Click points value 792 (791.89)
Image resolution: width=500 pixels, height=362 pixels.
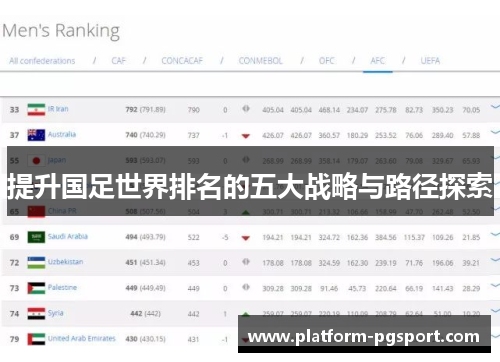pyautogui.click(x=145, y=109)
